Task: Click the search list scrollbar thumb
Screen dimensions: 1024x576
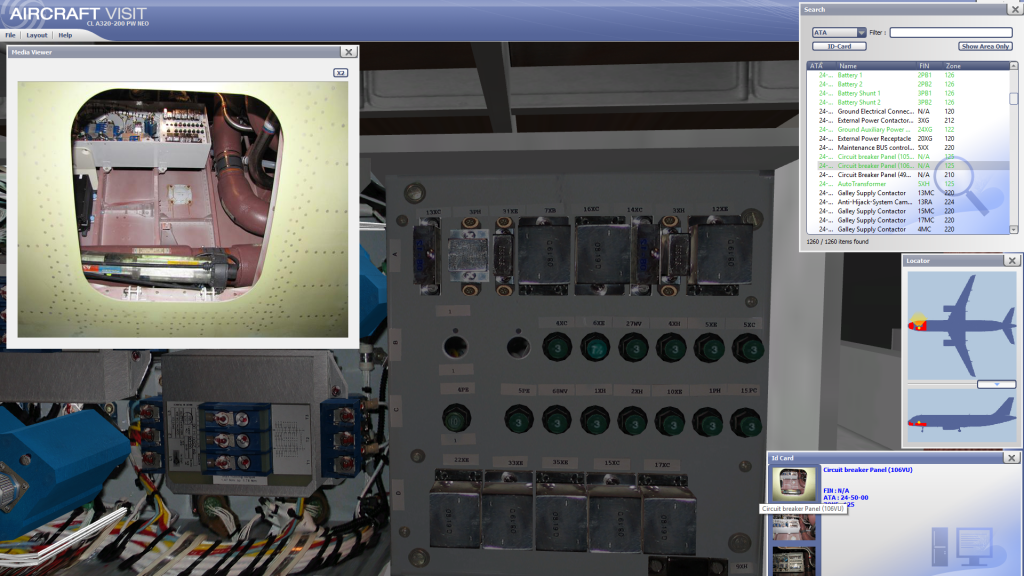Action: tap(1014, 99)
